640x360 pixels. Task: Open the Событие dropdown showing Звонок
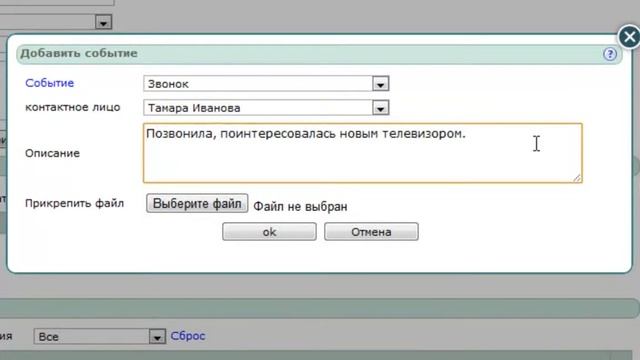(x=266, y=84)
